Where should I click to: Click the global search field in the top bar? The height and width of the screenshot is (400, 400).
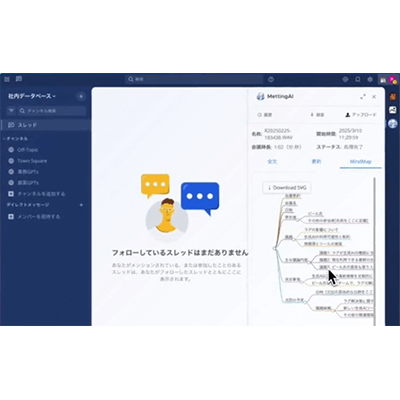194,79
